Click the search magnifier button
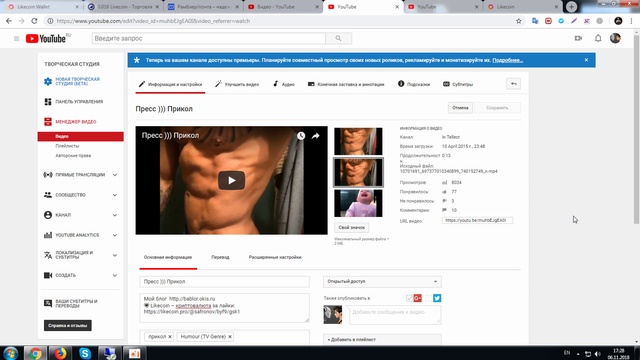This screenshot has height=360, width=640. [x=338, y=38]
